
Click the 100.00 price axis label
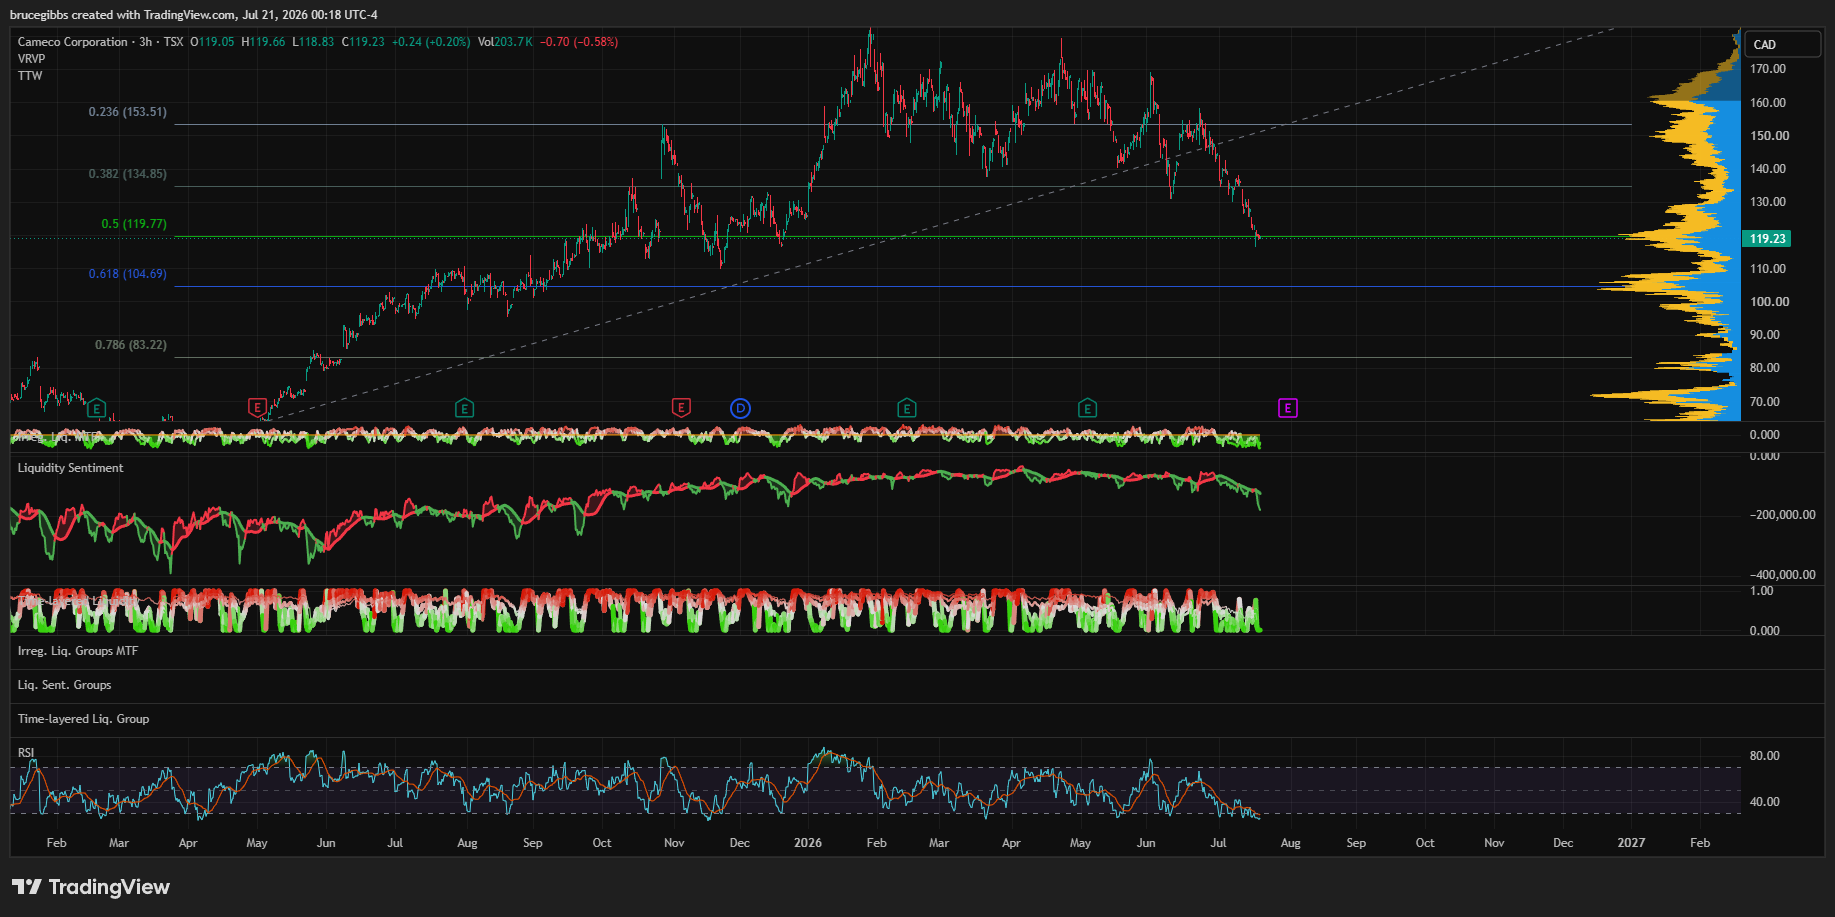point(1768,302)
